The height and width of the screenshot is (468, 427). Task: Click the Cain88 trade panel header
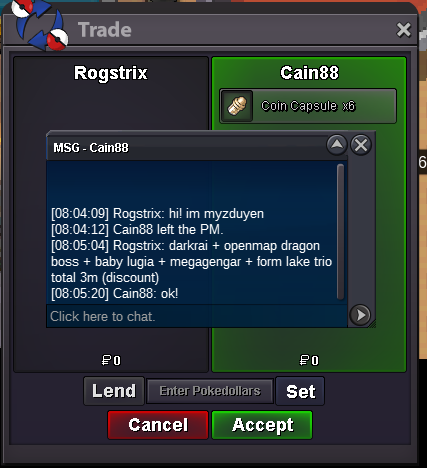click(x=309, y=73)
